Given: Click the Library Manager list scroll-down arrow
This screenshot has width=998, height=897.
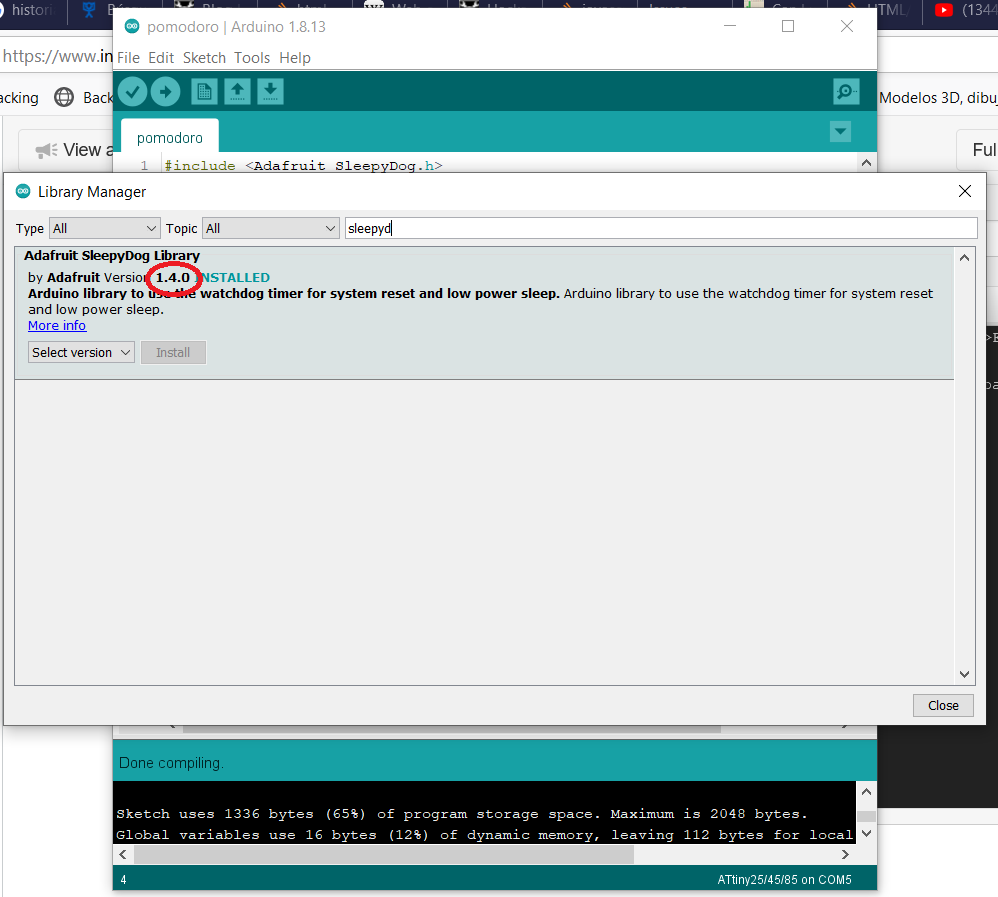Looking at the screenshot, I should coord(964,674).
